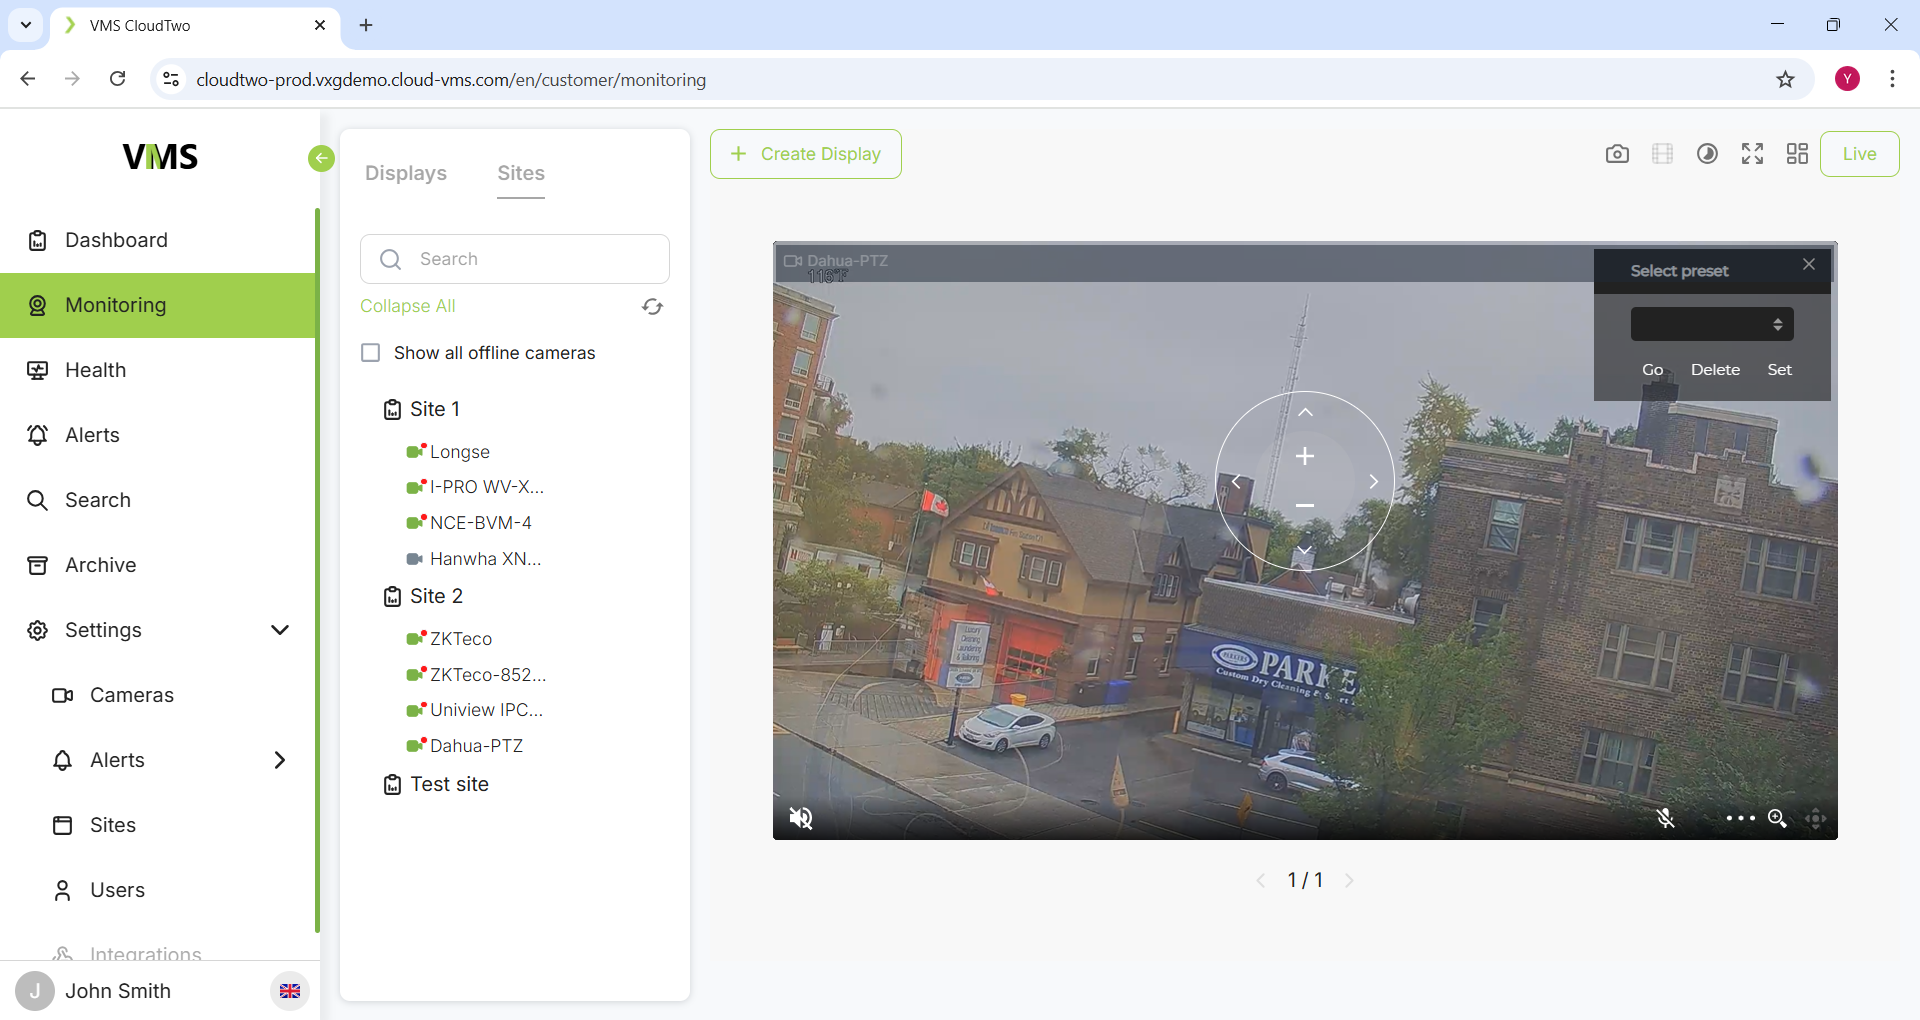Open Health from the sidebar
The image size is (1920, 1020).
pos(96,370)
